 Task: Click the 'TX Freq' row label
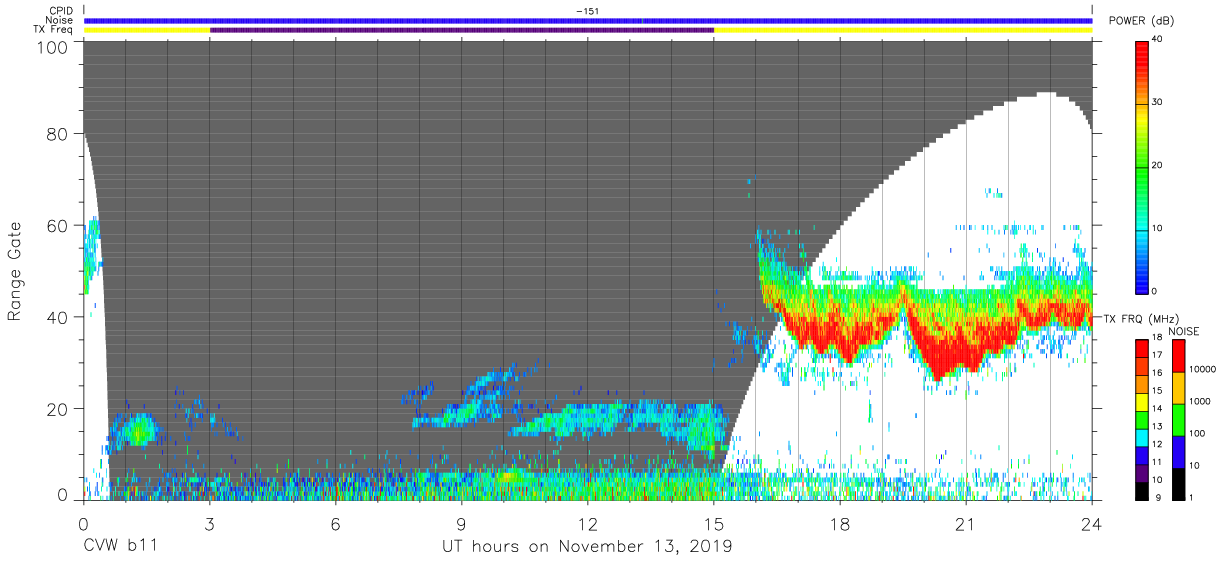coord(54,30)
